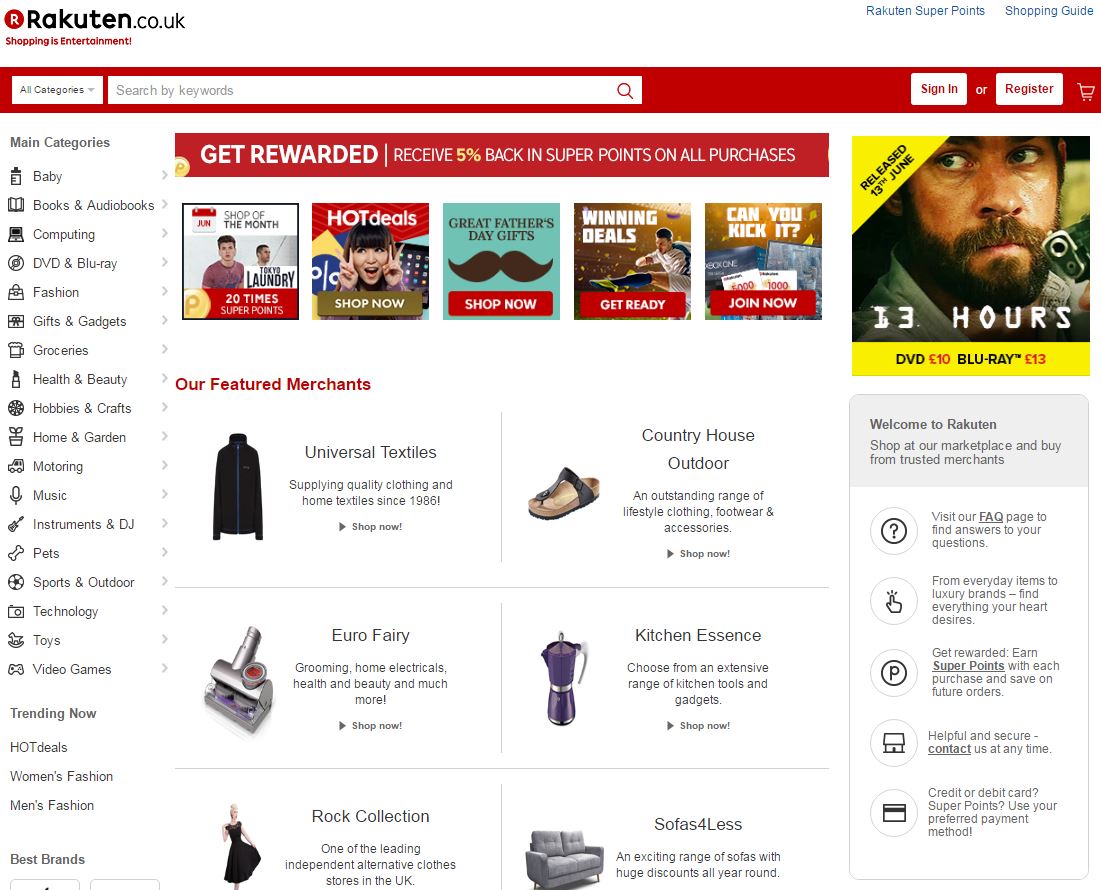Click the FAQ question mark icon
Viewport: 1101px width, 890px height.
coord(894,531)
